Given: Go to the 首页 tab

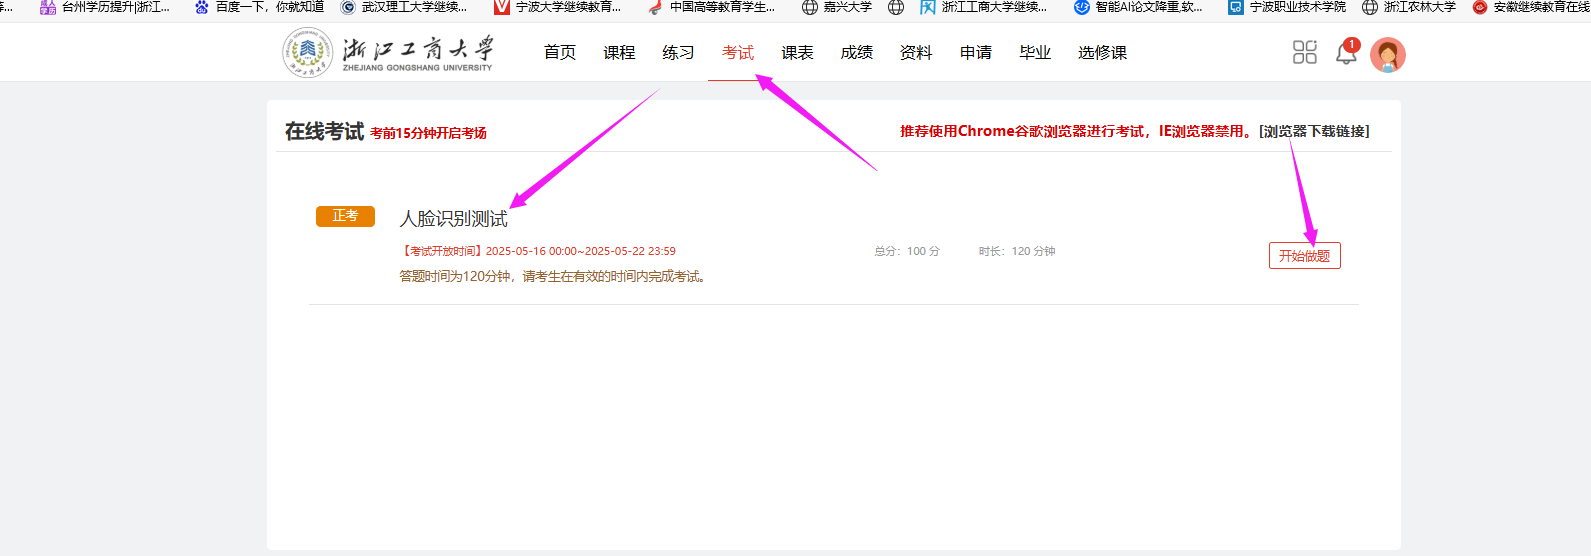Looking at the screenshot, I should [560, 53].
